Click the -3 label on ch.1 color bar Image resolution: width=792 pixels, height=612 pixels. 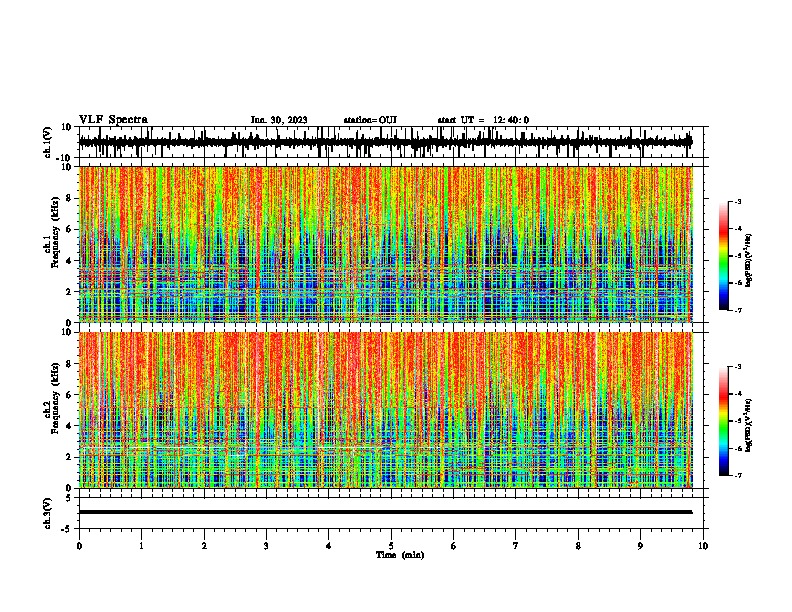(737, 201)
